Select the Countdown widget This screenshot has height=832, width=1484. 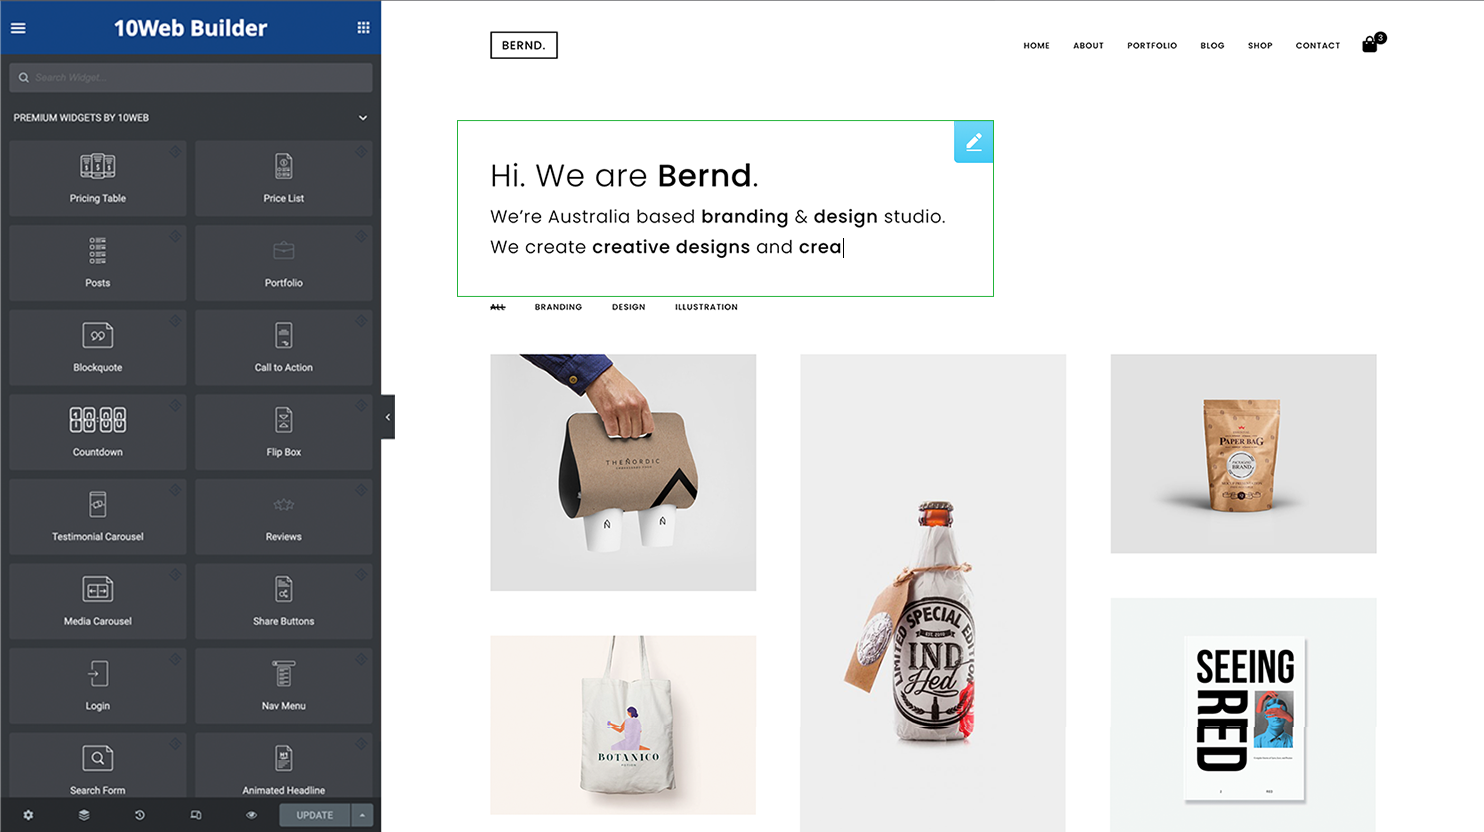[x=98, y=432]
